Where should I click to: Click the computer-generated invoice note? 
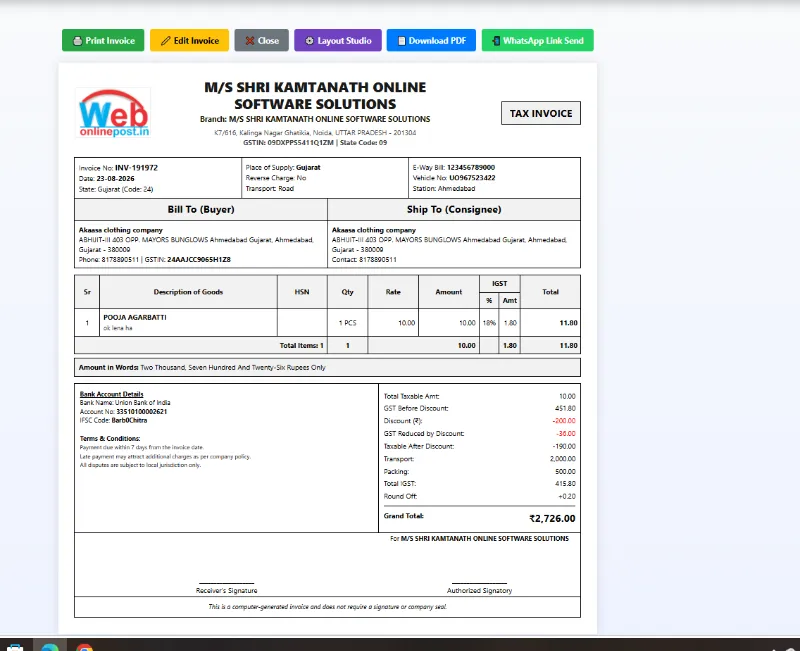tap(328, 607)
